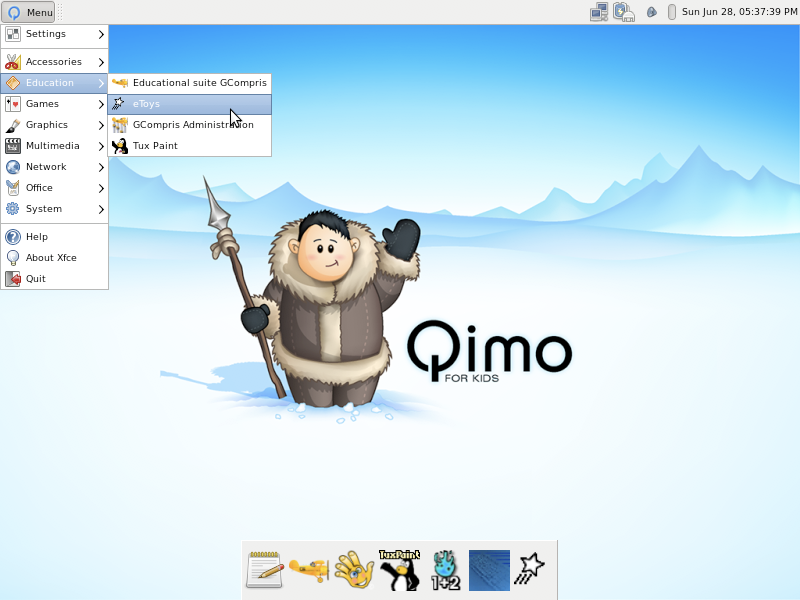Launch Tux Paint from the penguin dock icon

(398, 569)
